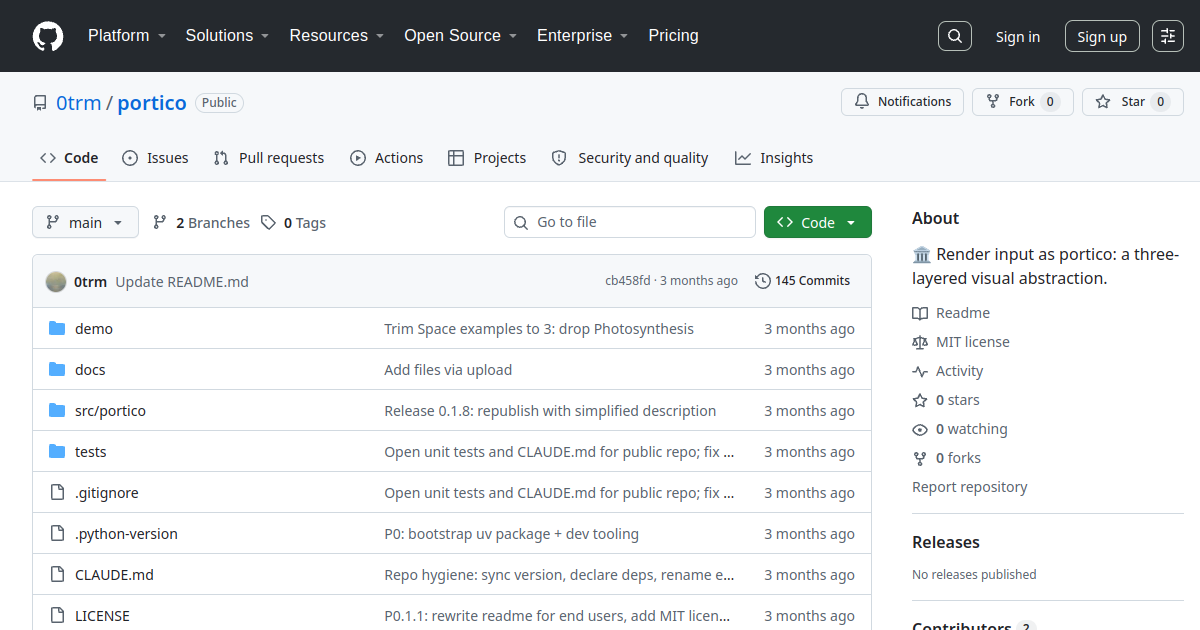The height and width of the screenshot is (630, 1200).
Task: Click the Sign in link
Action: click(1018, 37)
